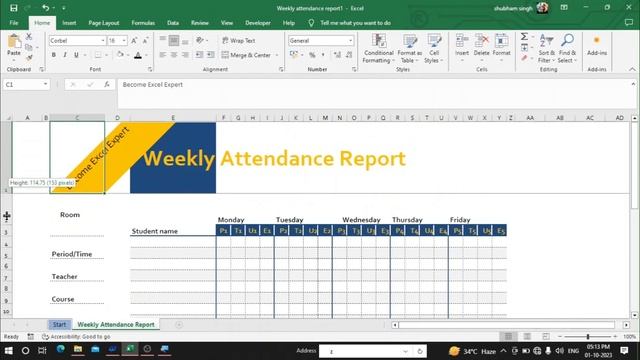Viewport: 640px width, 360px height.
Task: Open Font dialog launcher
Action: point(150,69)
